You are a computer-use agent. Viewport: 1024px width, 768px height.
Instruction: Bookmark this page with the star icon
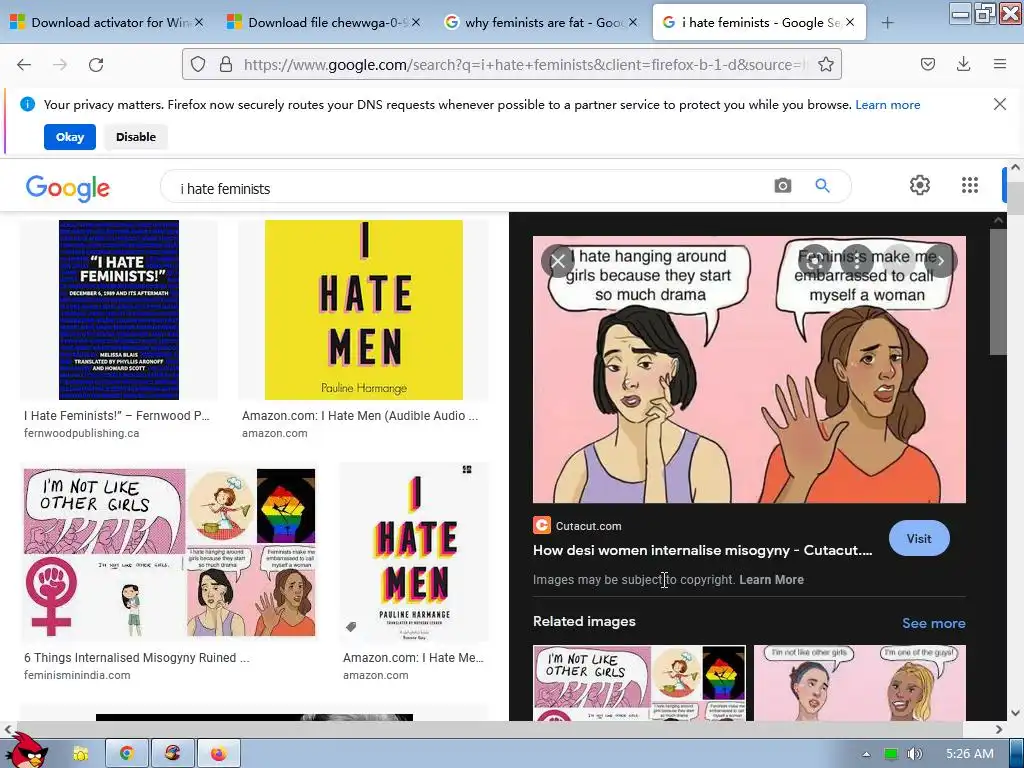pyautogui.click(x=826, y=65)
